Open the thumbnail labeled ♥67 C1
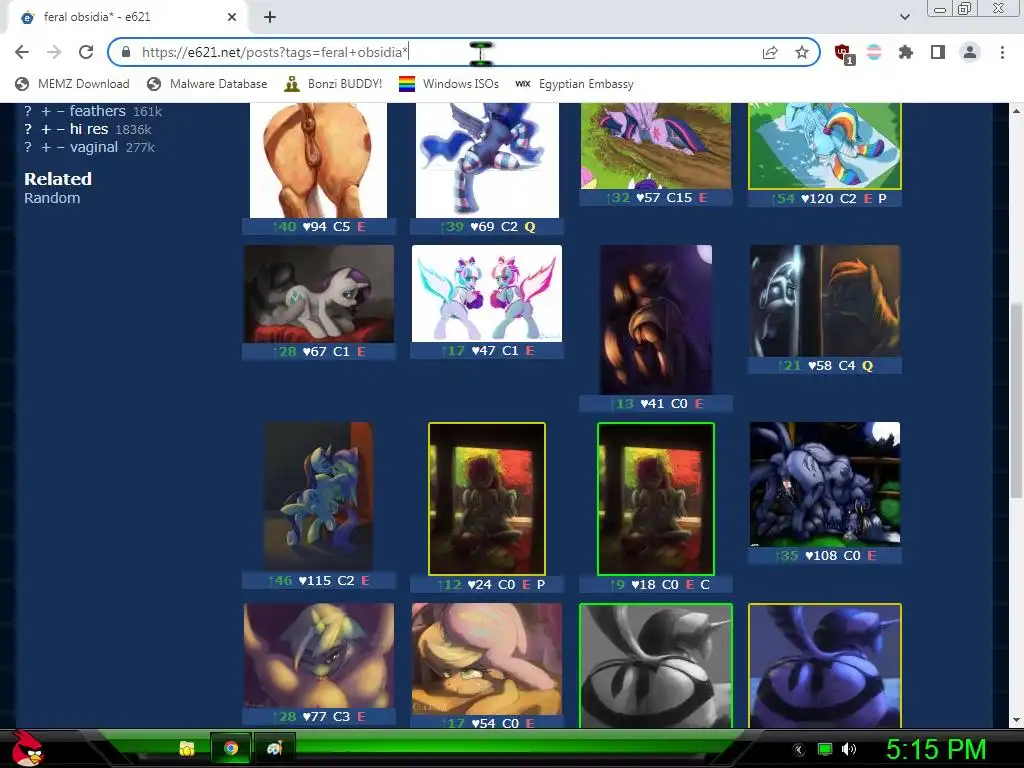Viewport: 1024px width, 768px height. [319, 294]
